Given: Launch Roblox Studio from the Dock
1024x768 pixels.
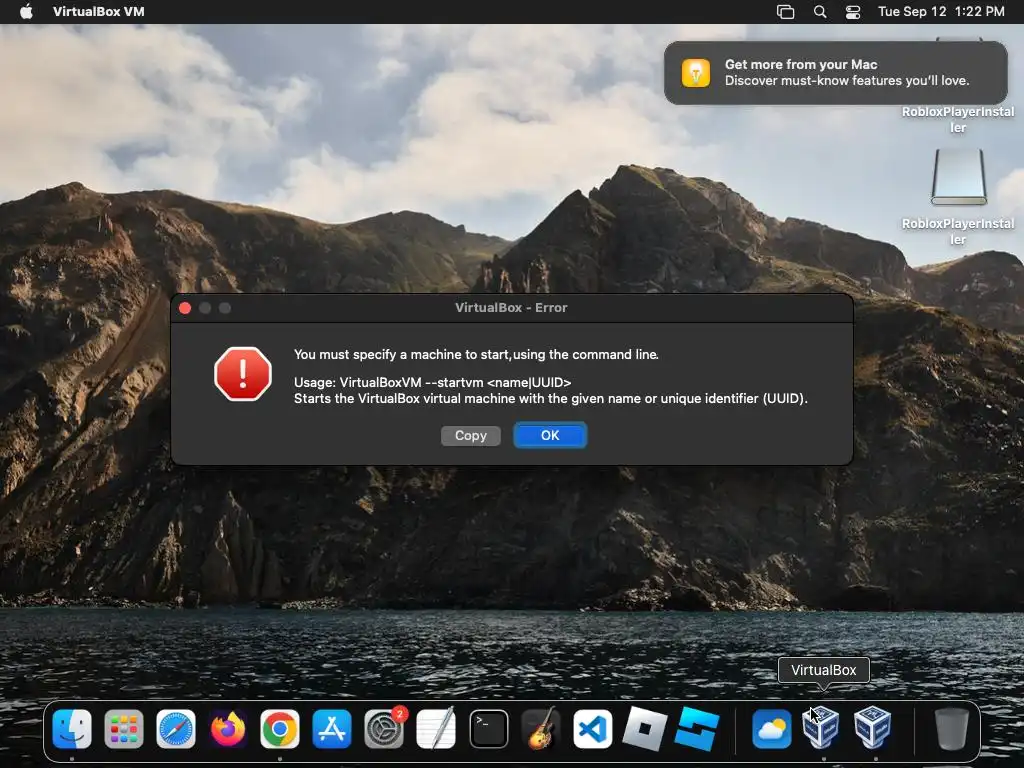Looking at the screenshot, I should click(x=697, y=729).
